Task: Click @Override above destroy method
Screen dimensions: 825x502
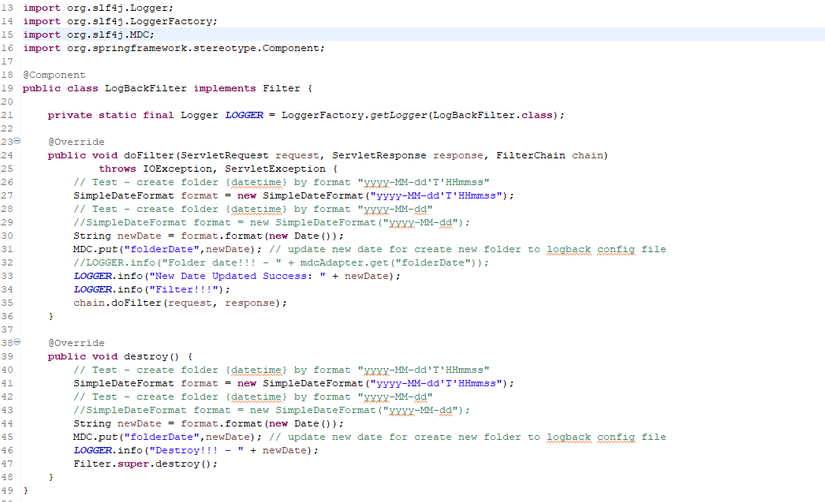Action: tap(76, 343)
